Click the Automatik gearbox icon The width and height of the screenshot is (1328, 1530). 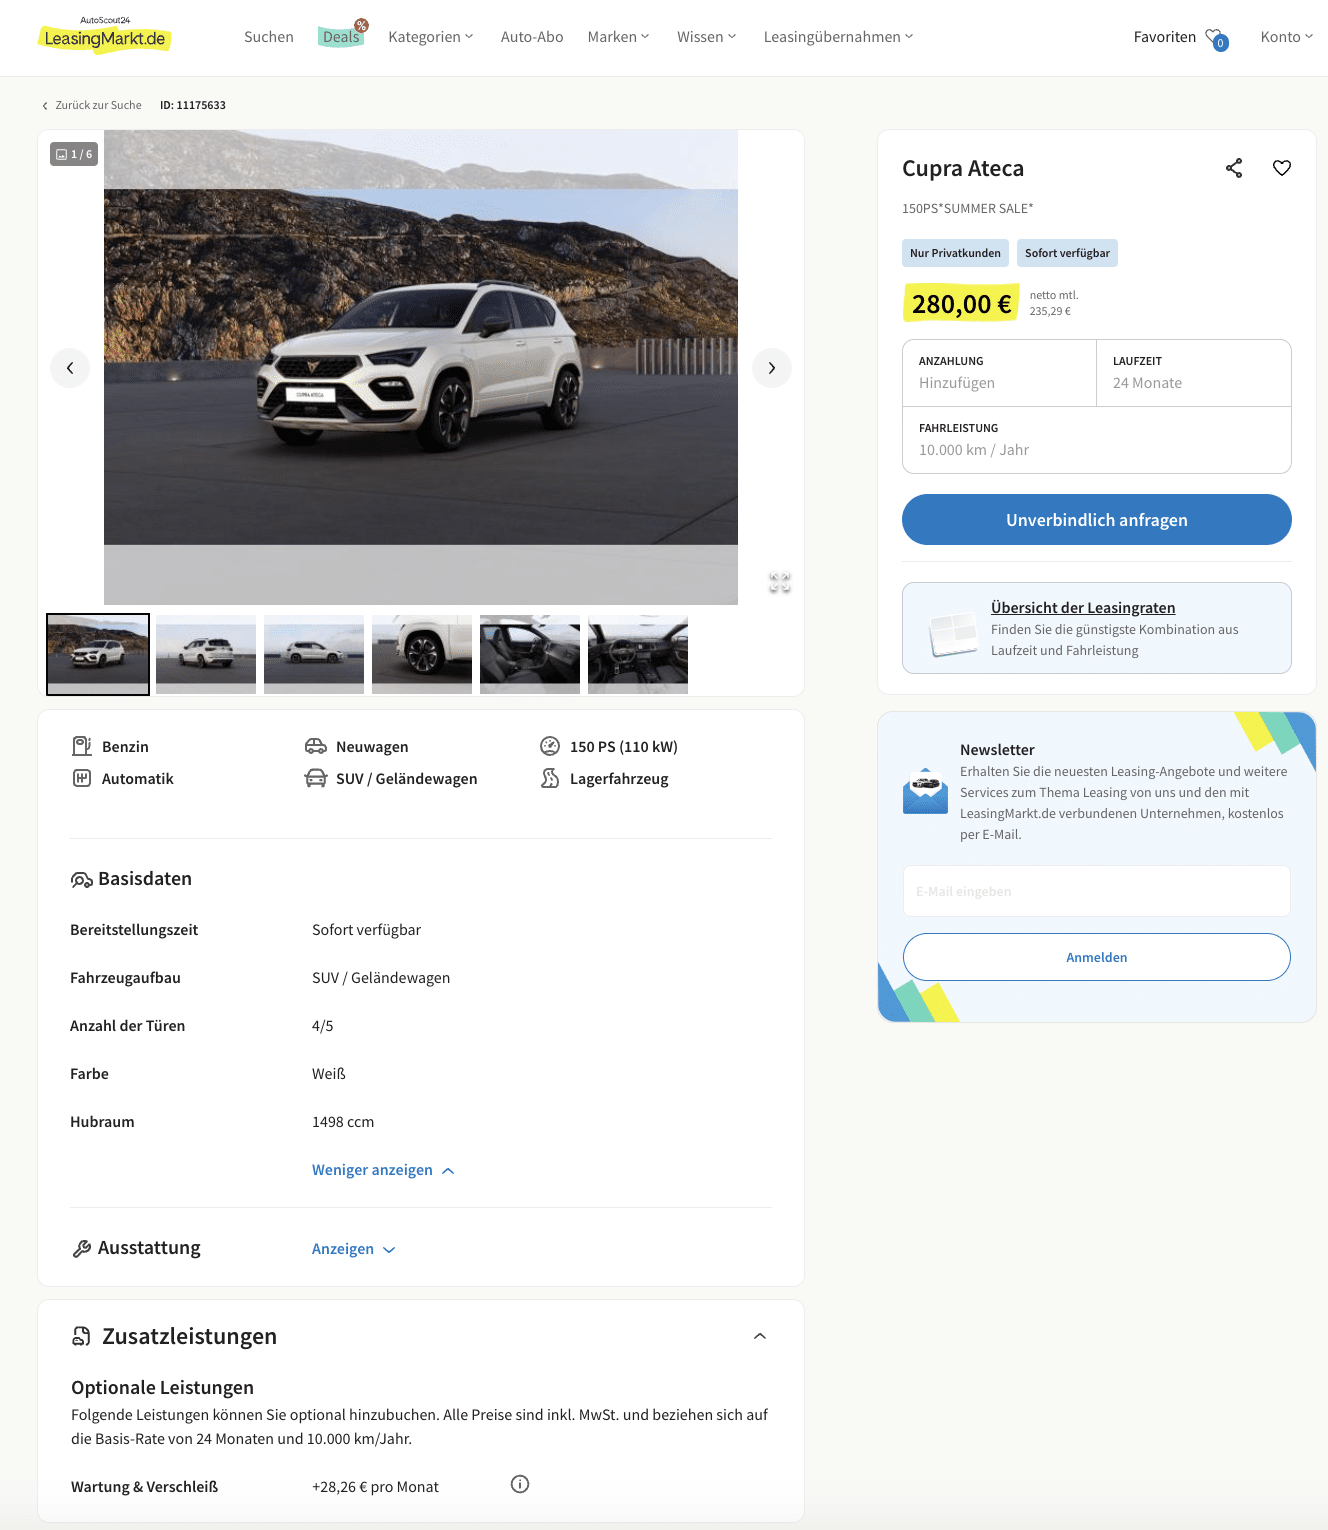click(82, 778)
